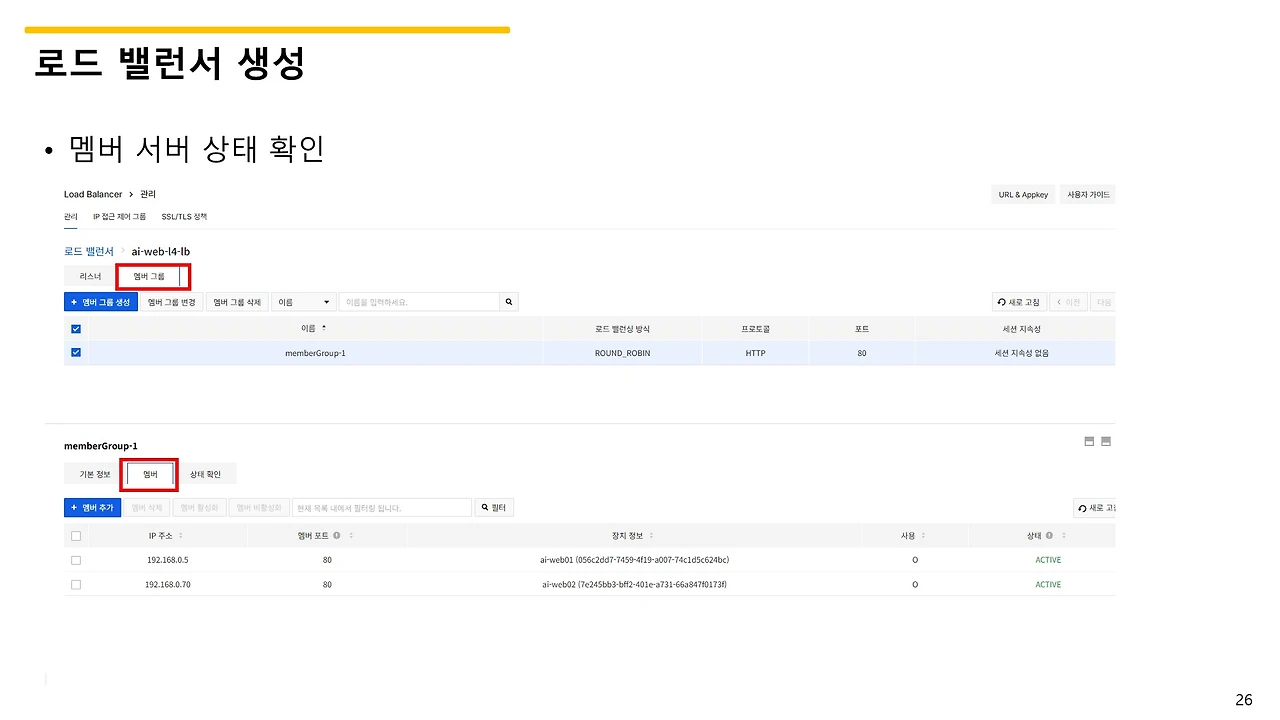Image resolution: width=1280 pixels, height=720 pixels.
Task: Click the 멤버 추가 button
Action: [x=94, y=508]
